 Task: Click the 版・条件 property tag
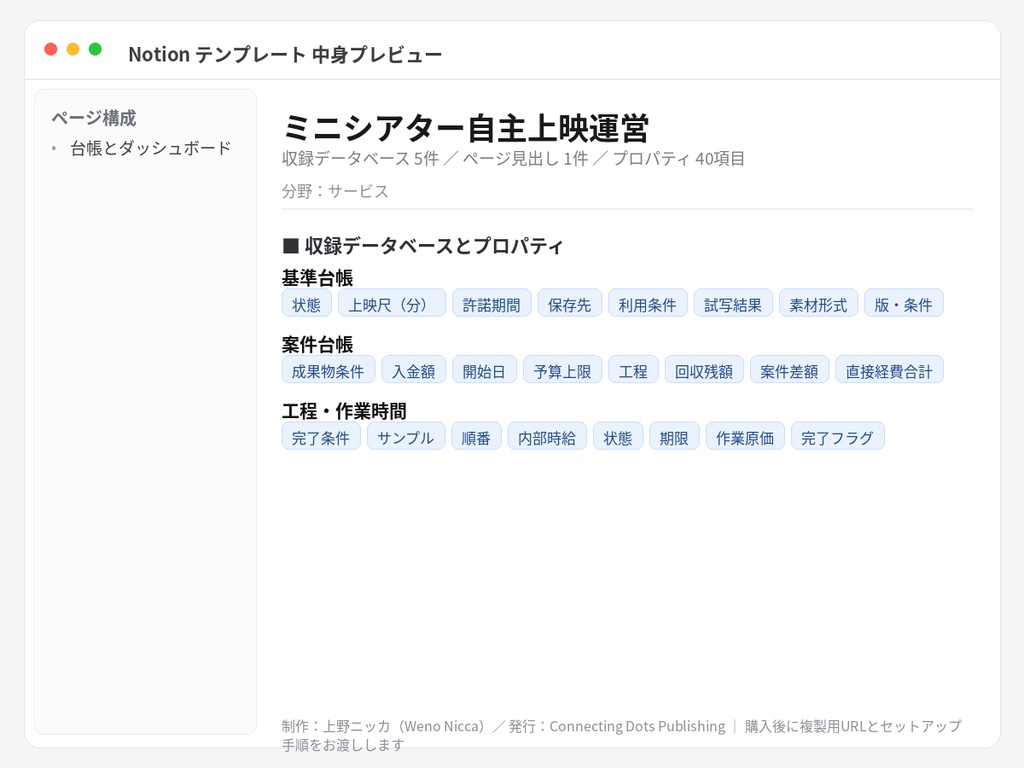904,304
